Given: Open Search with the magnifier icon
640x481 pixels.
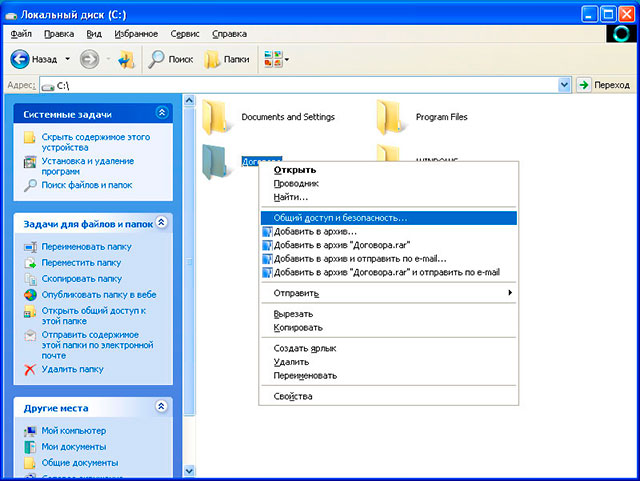Looking at the screenshot, I should (x=156, y=60).
